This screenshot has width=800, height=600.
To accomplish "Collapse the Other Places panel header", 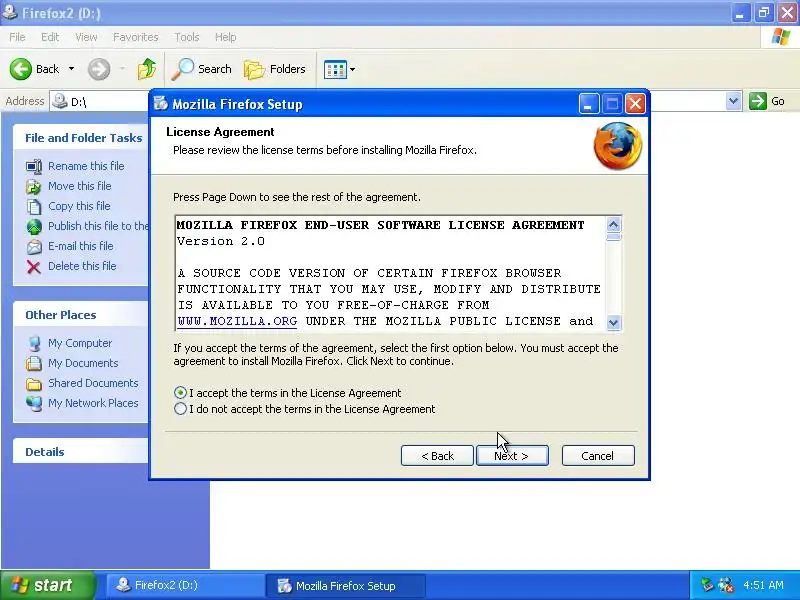I will (x=81, y=315).
